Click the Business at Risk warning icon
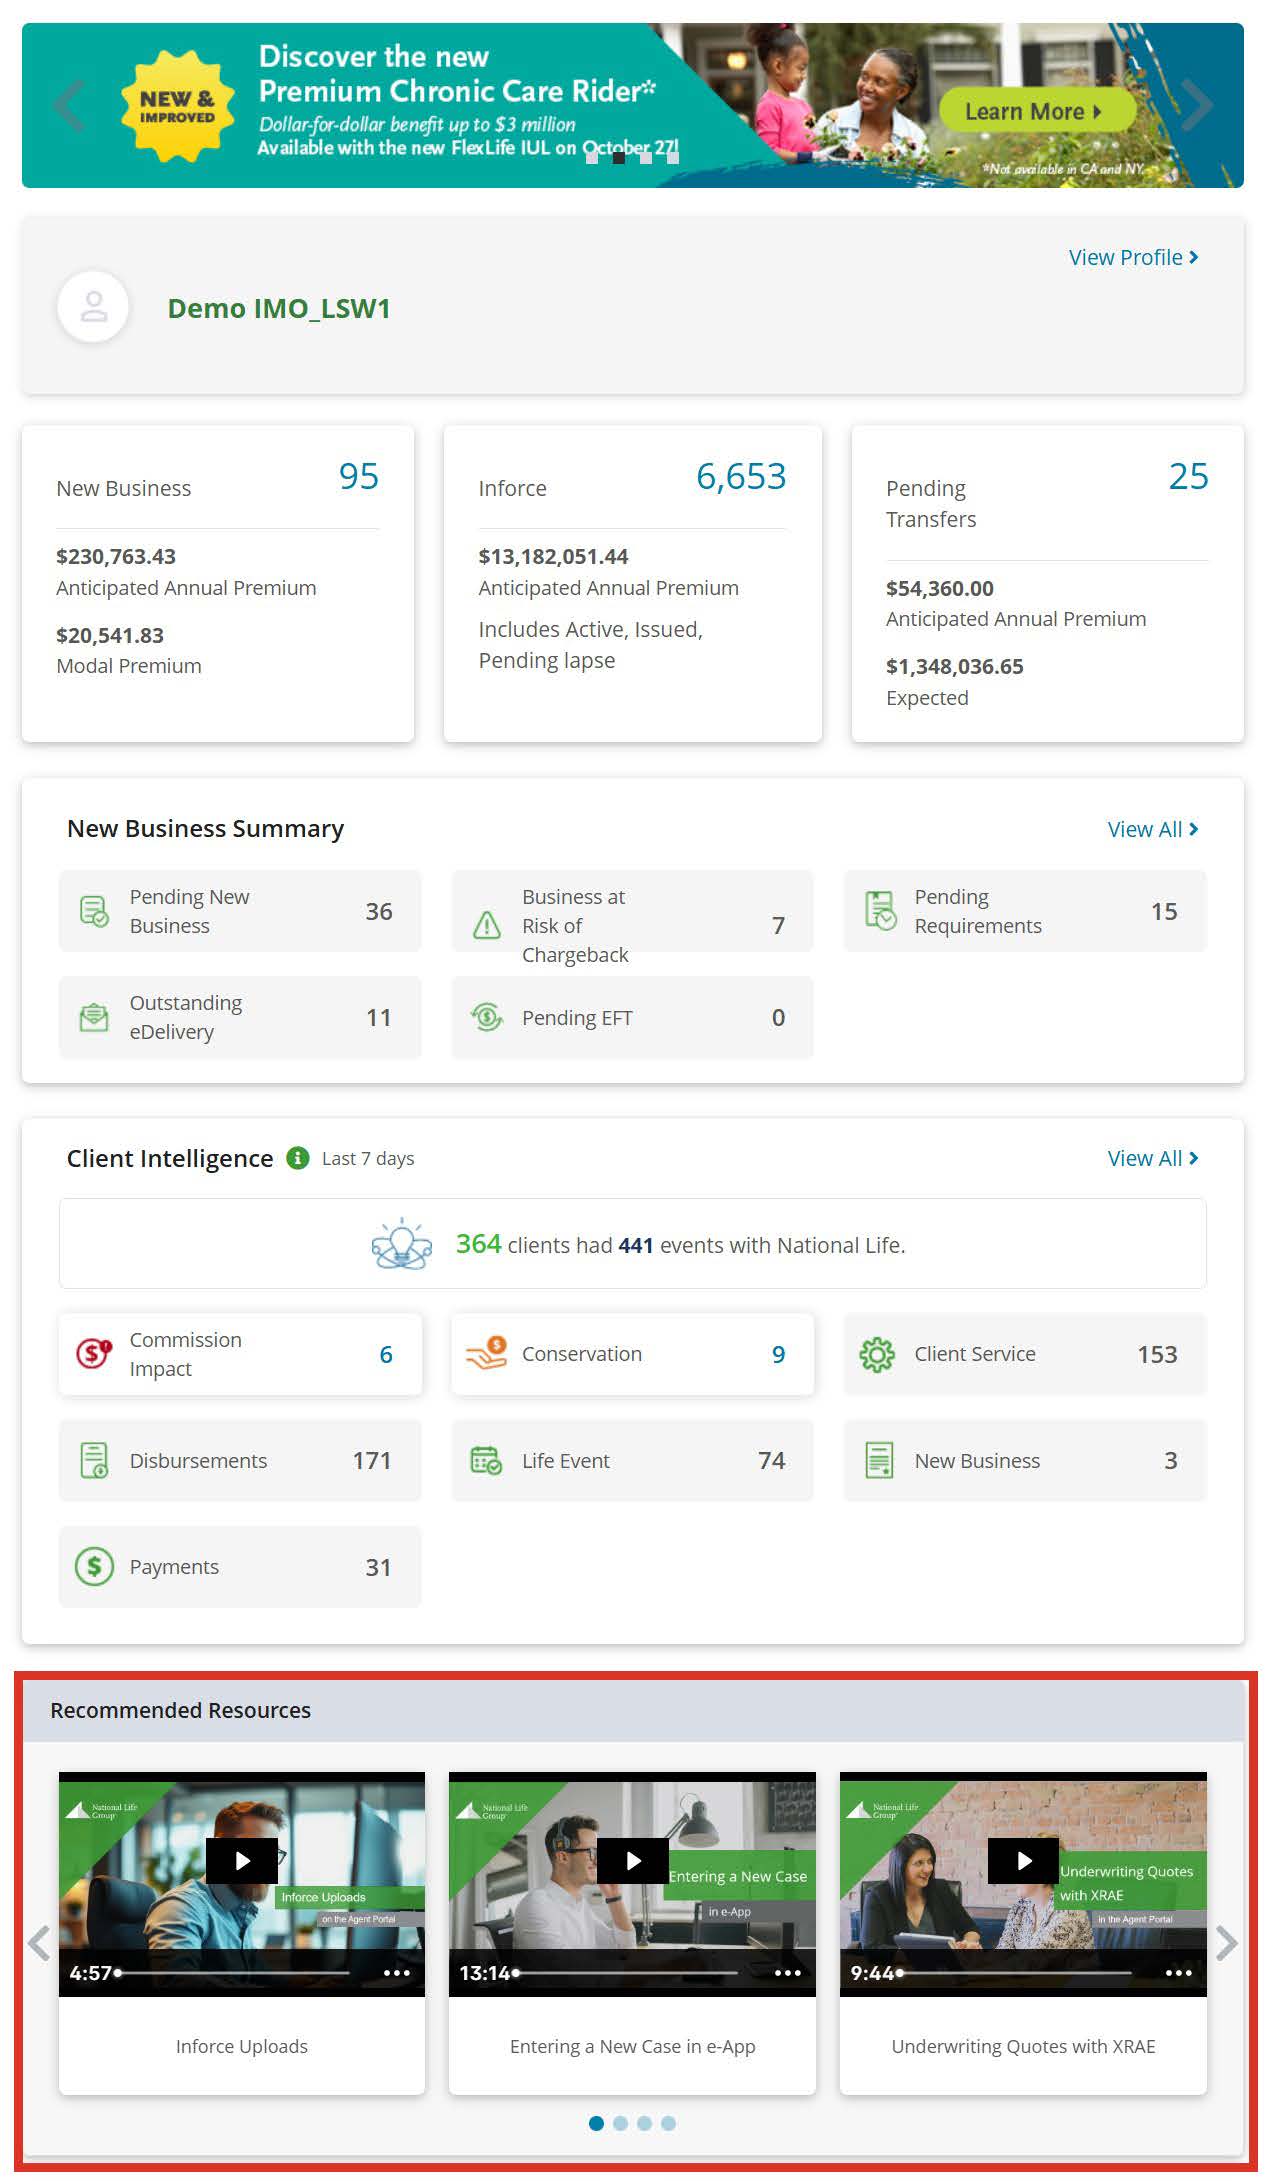Image resolution: width=1269 pixels, height=2181 pixels. tap(486, 925)
